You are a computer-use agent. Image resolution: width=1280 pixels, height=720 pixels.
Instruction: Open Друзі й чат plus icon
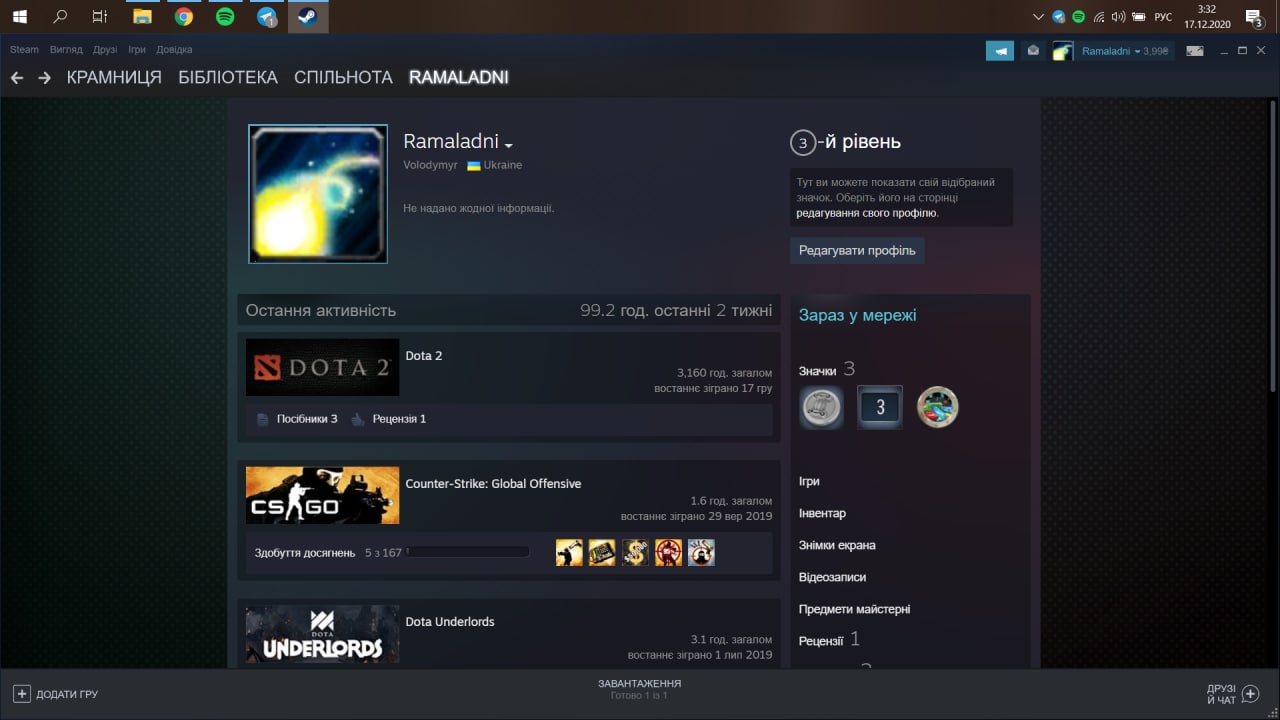point(1249,693)
